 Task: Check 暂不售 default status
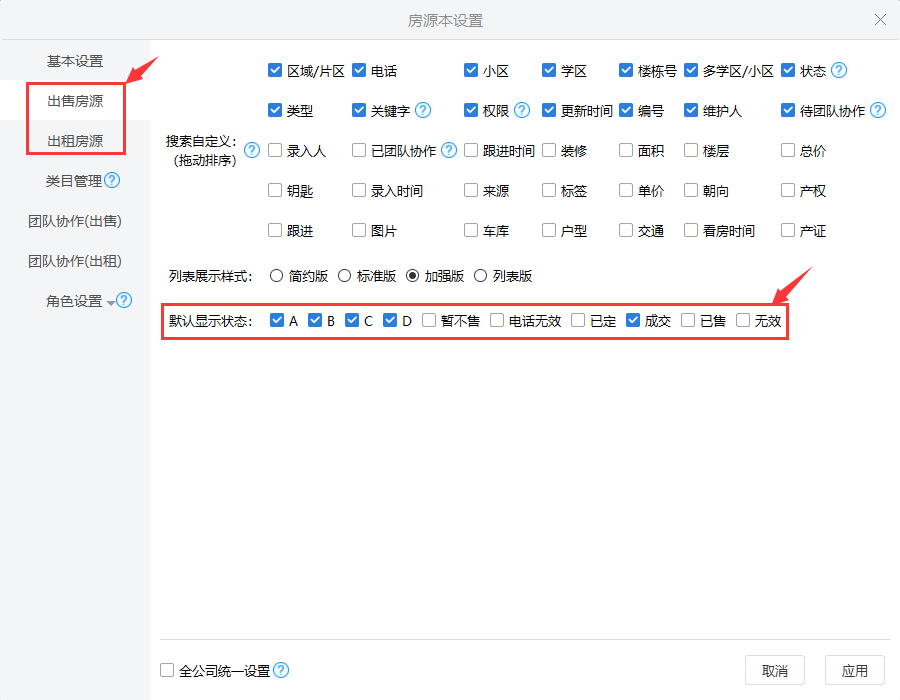(x=429, y=320)
